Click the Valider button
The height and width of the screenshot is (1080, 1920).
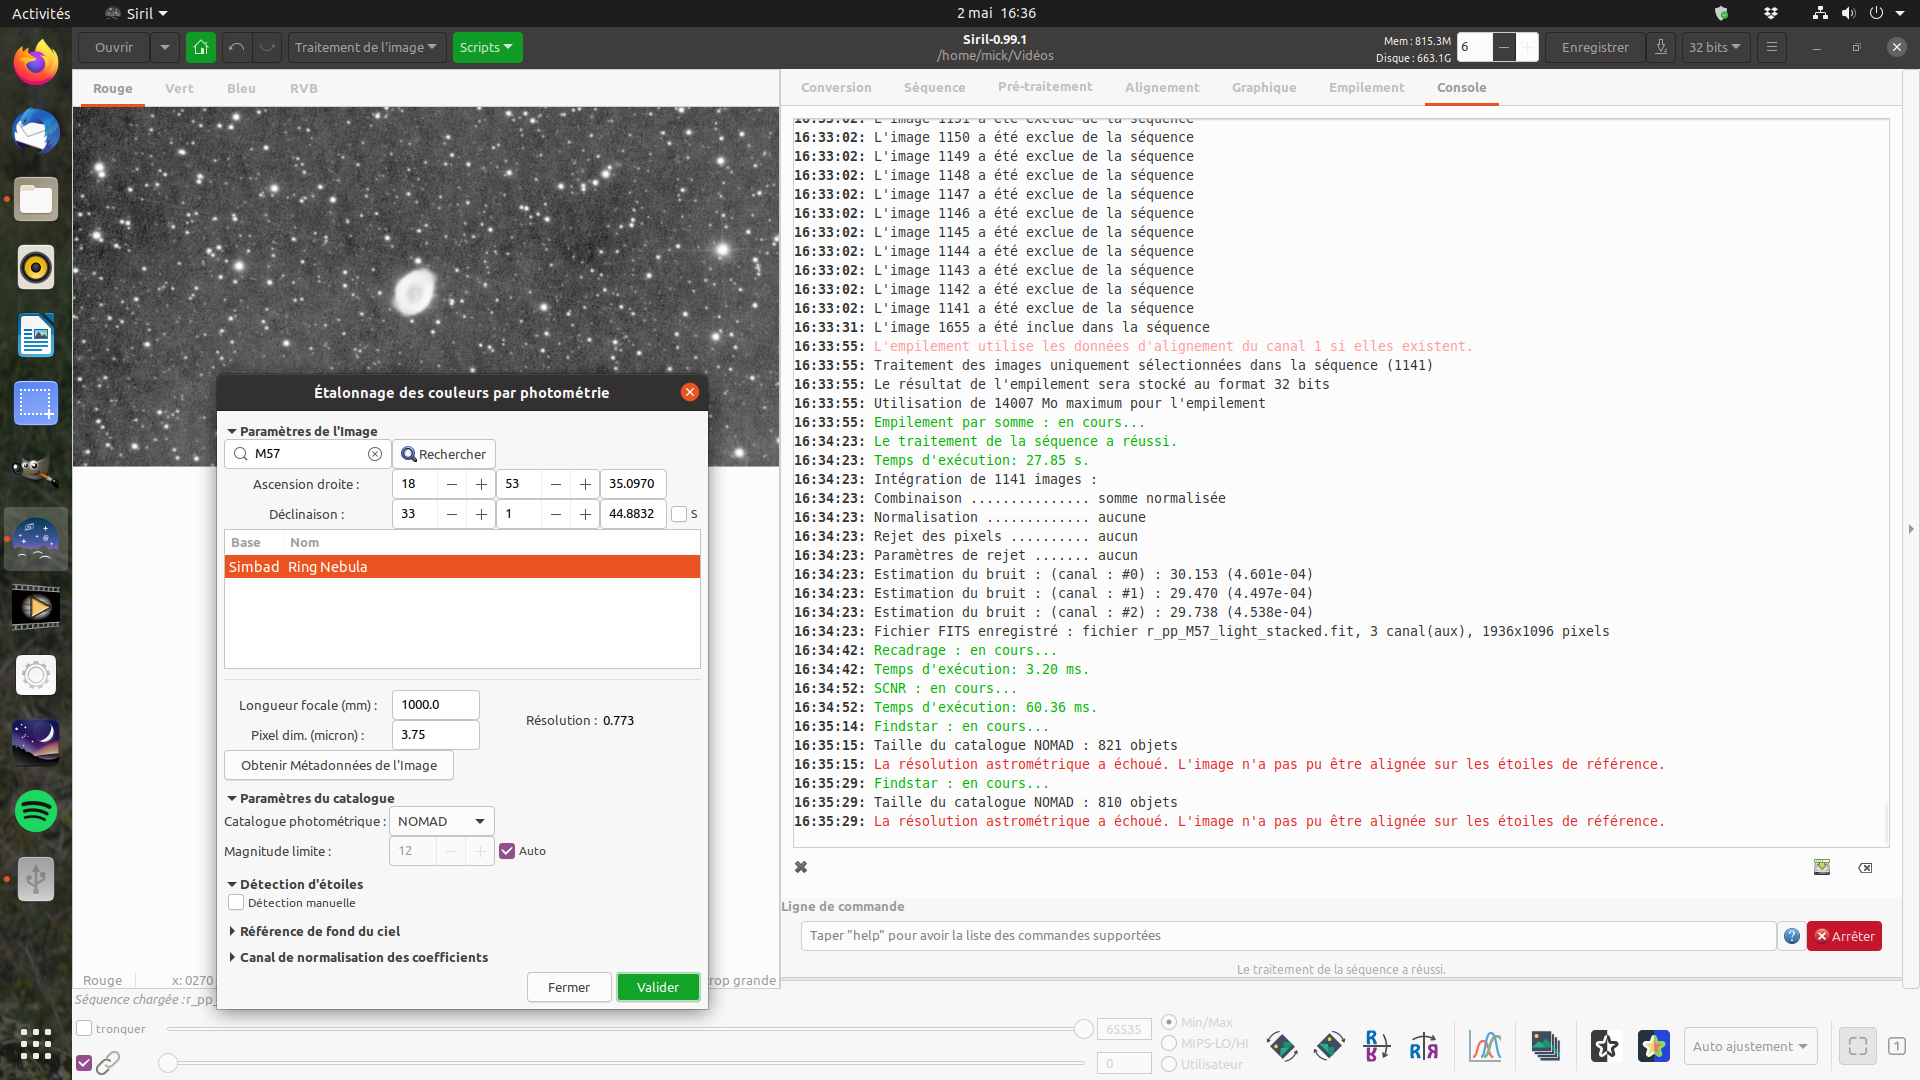(x=657, y=987)
